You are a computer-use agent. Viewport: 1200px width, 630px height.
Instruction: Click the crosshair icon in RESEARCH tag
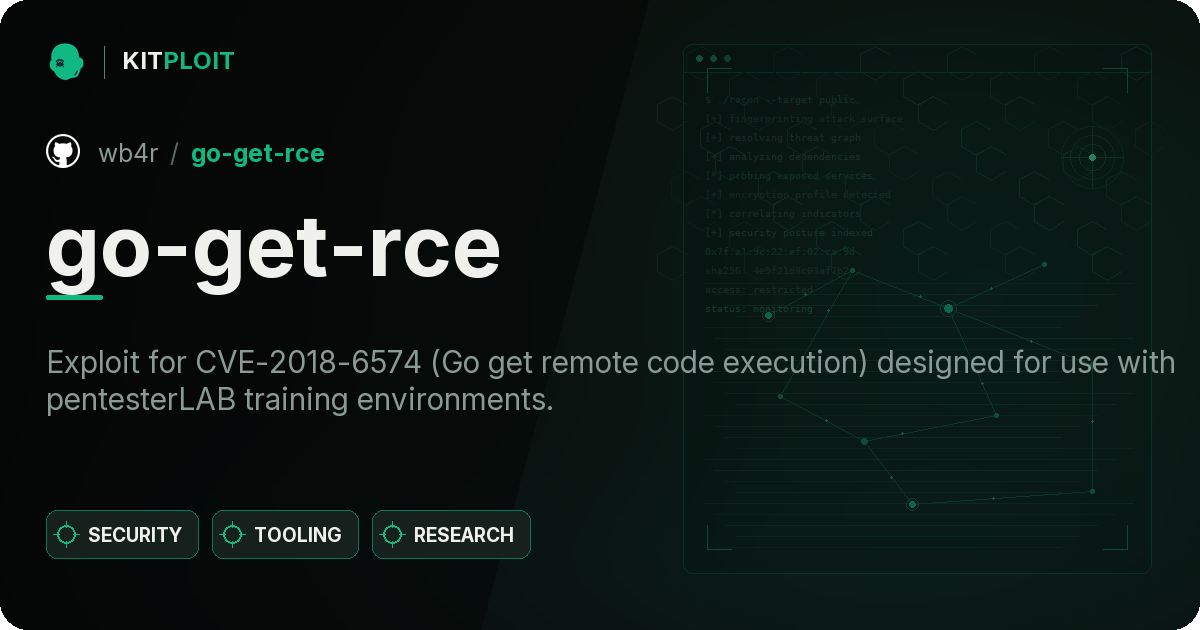tap(393, 535)
